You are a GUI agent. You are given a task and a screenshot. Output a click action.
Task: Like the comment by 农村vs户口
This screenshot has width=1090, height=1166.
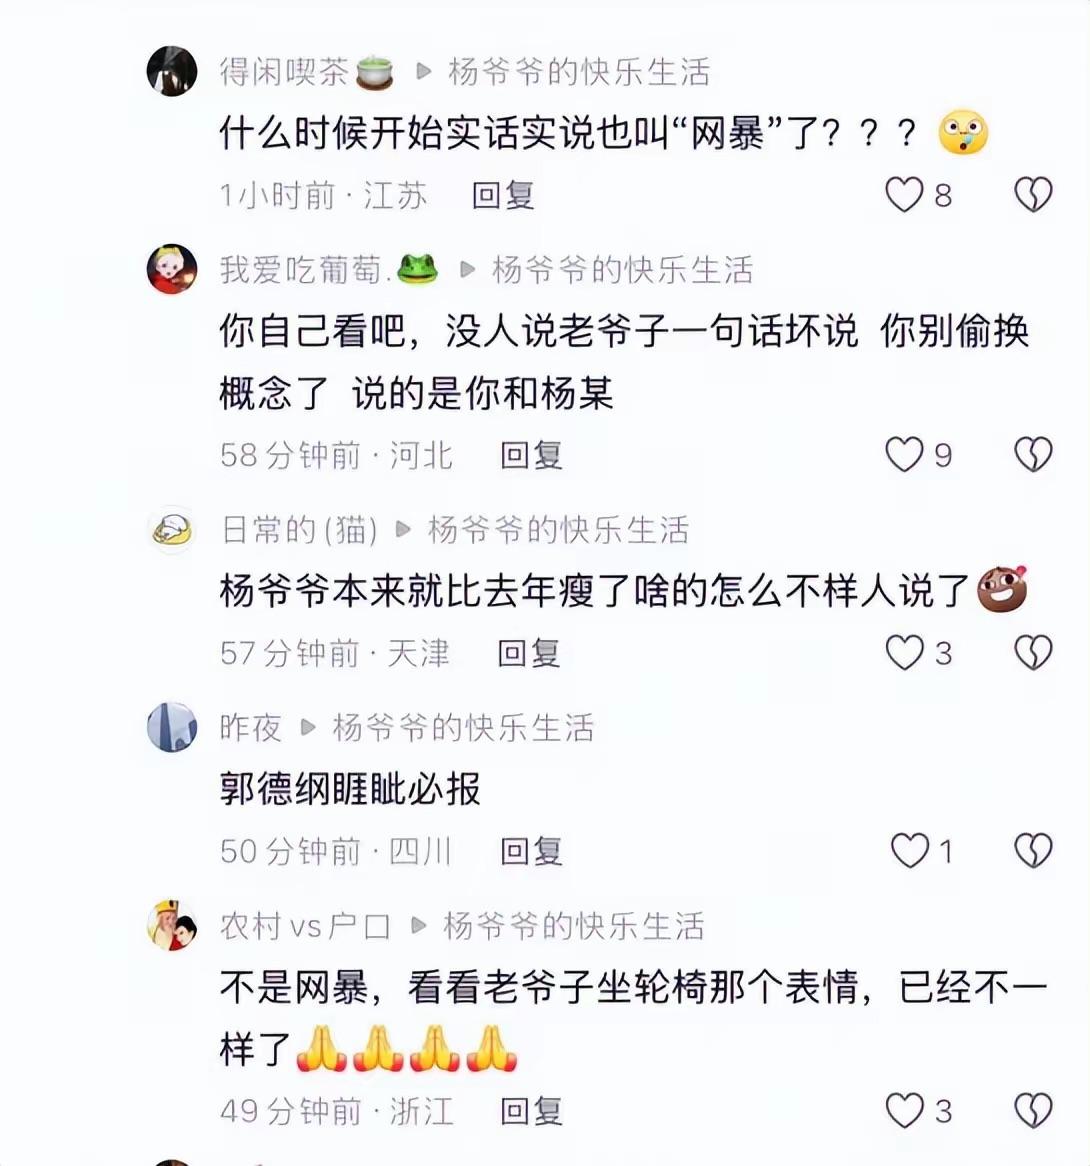point(904,1111)
